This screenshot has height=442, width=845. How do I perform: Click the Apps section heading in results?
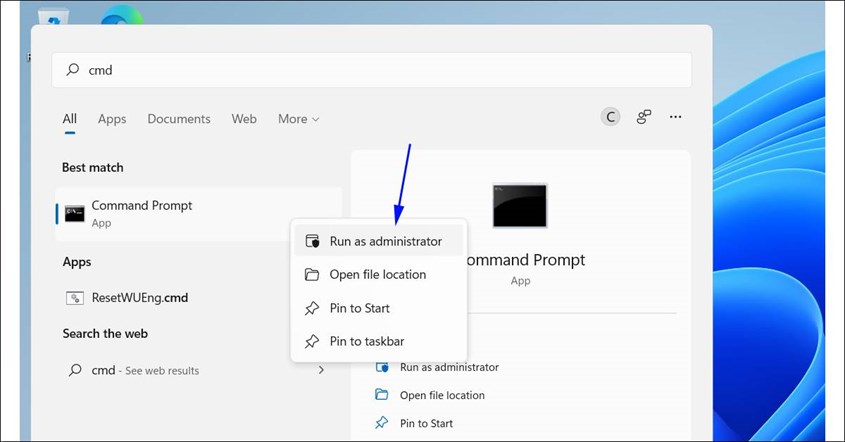coord(77,262)
